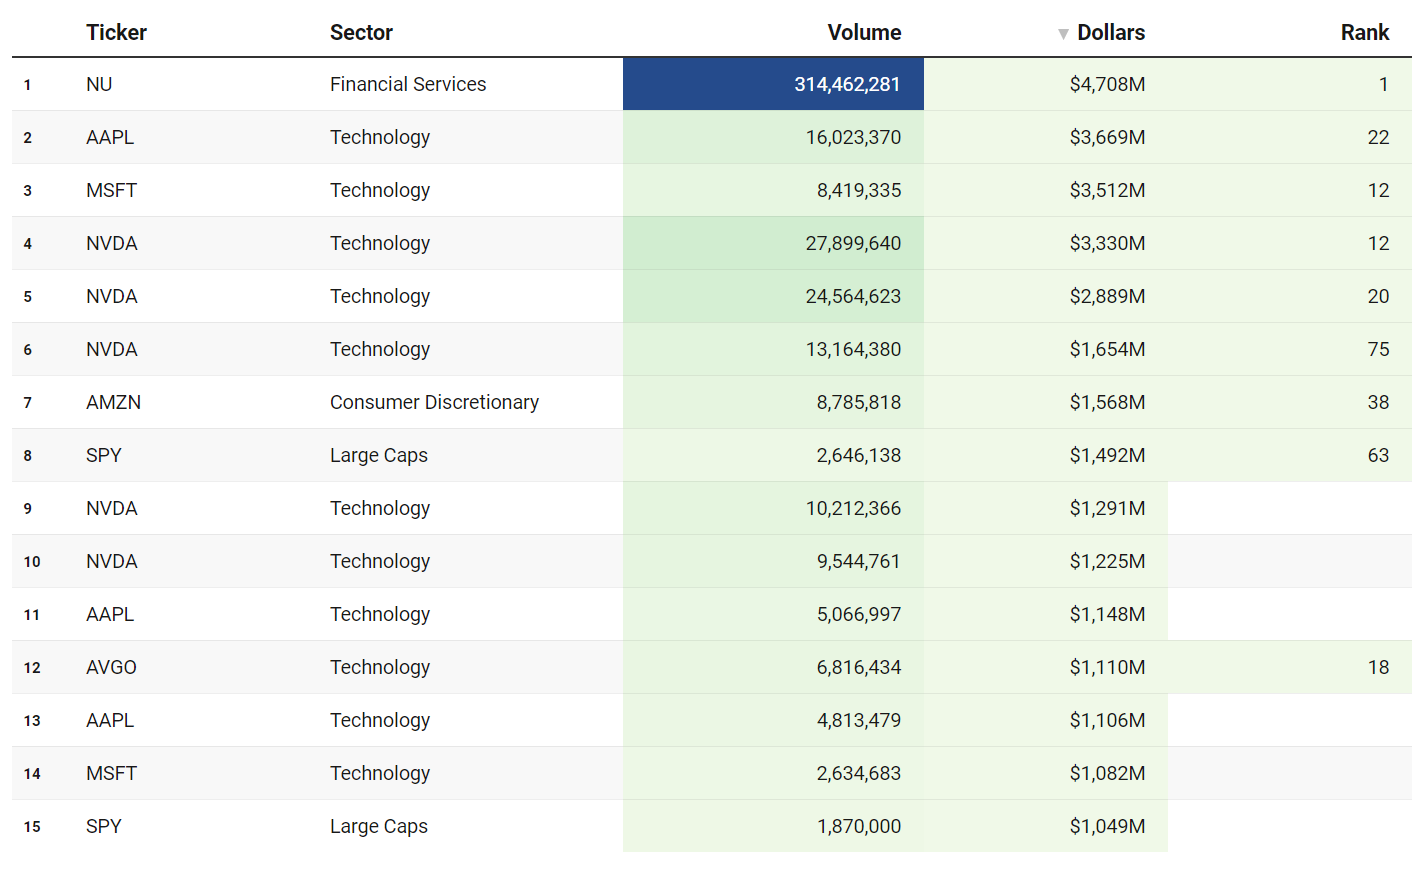Select the AVGO ticker
This screenshot has height=869, width=1419.
pos(111,668)
